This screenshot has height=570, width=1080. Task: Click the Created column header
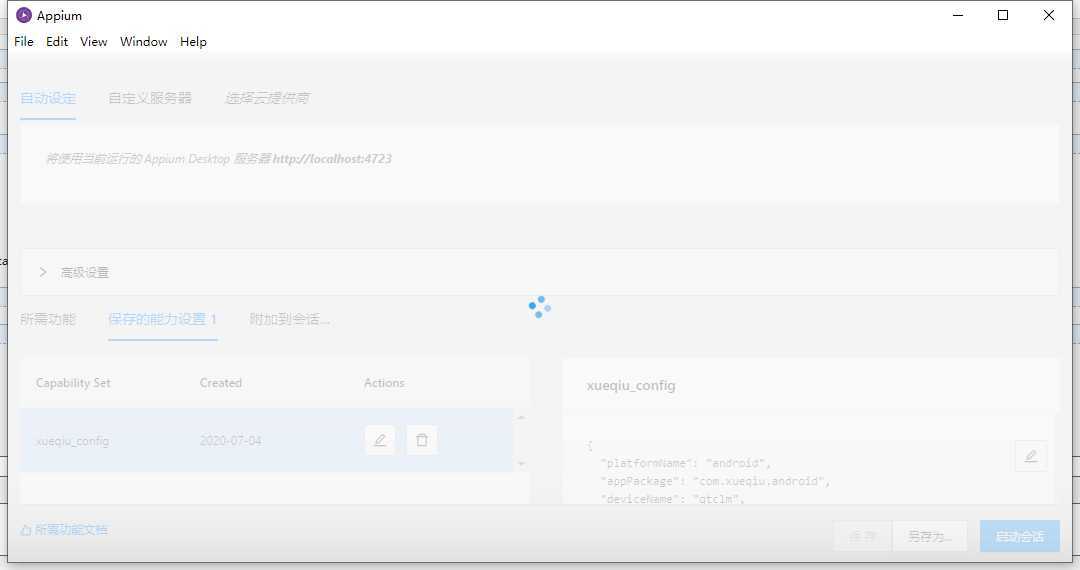[220, 383]
